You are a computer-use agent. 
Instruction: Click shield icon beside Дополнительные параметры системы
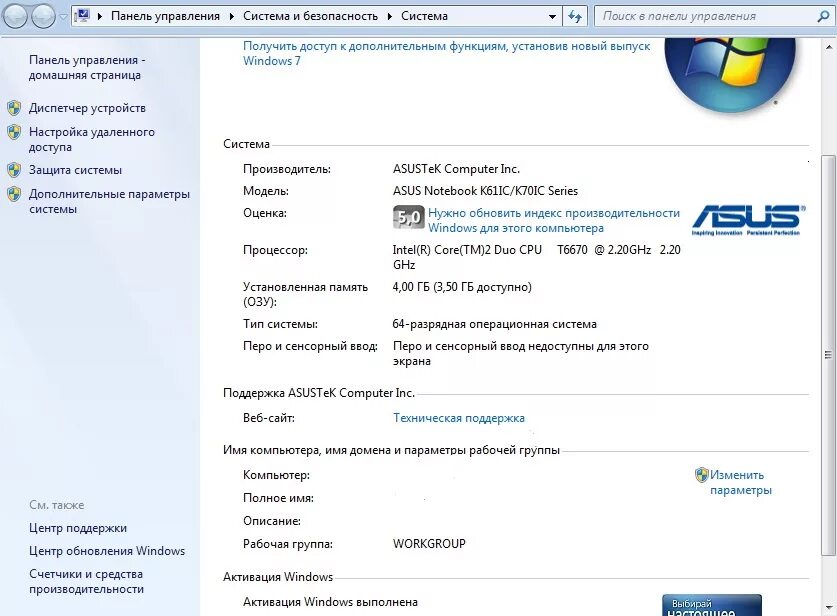[14, 194]
